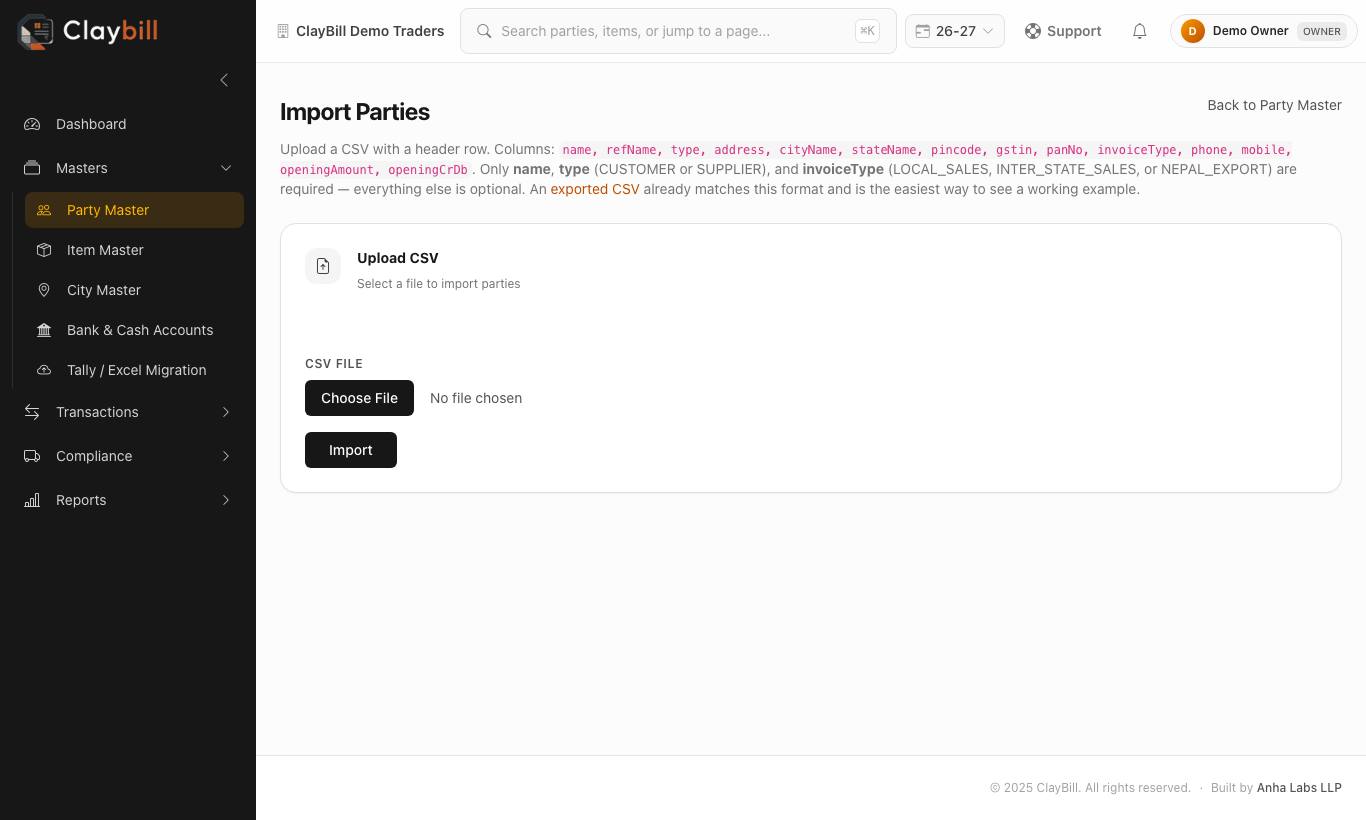
Task: Click the Item Master box icon
Action: pos(44,250)
